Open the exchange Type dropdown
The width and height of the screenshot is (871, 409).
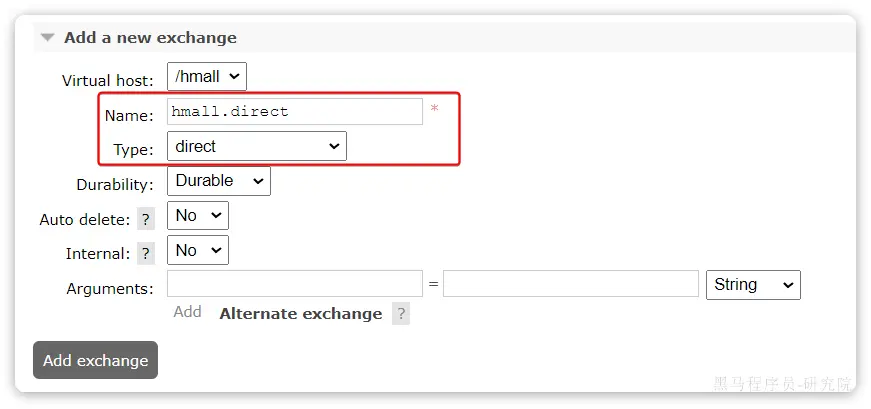click(256, 146)
